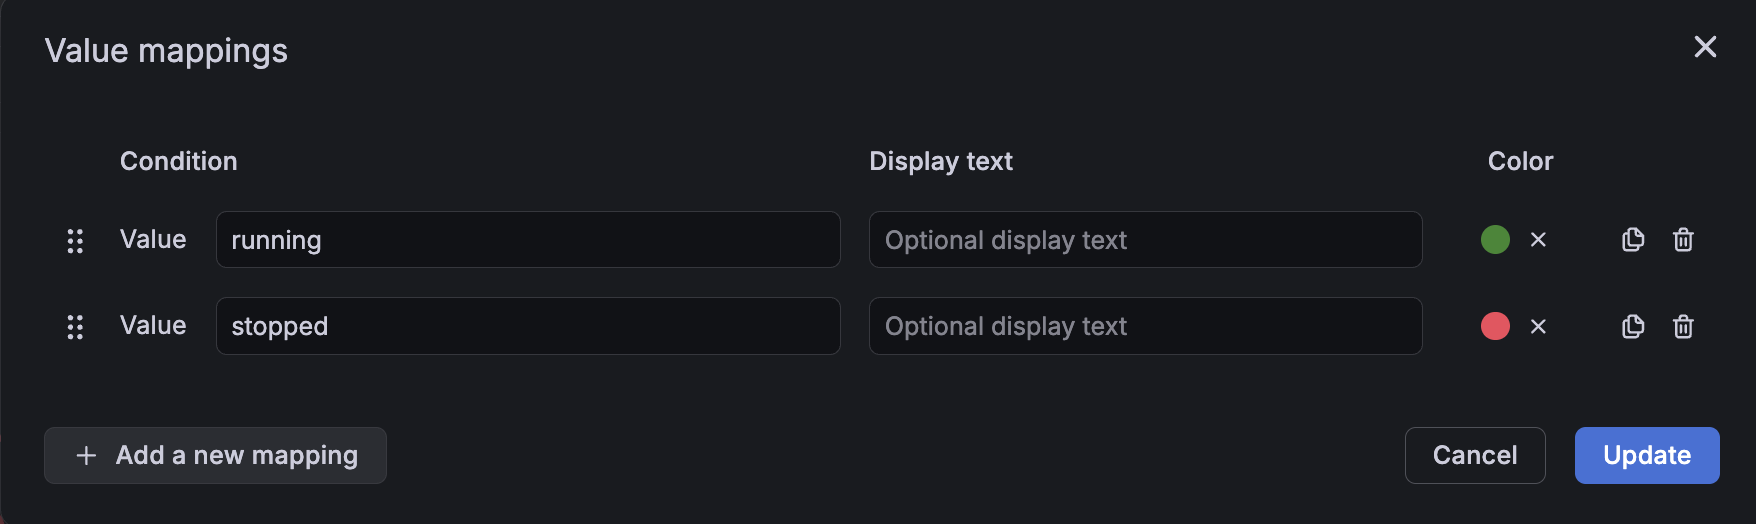Apply changes with the Update button

[1646, 456]
